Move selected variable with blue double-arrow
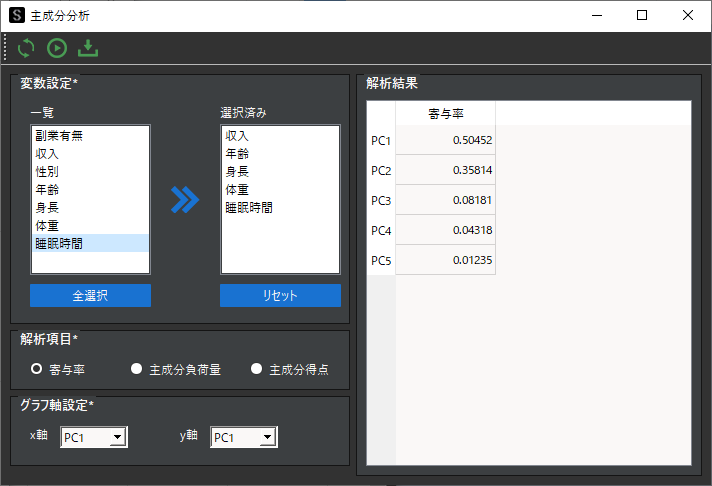 (185, 200)
